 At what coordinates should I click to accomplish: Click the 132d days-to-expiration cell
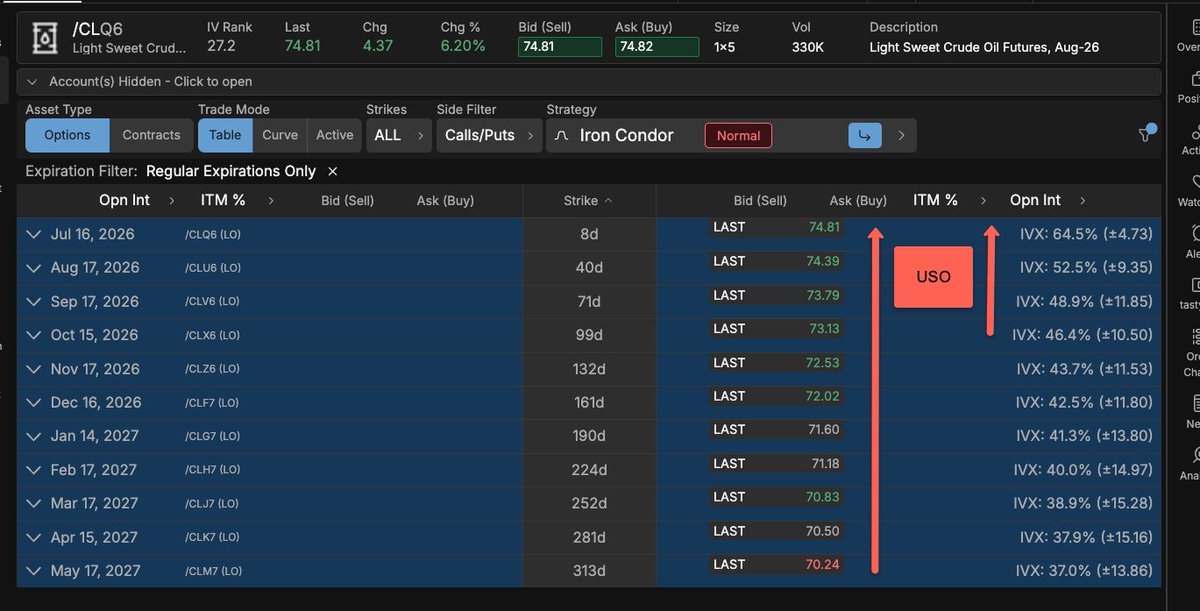[588, 369]
